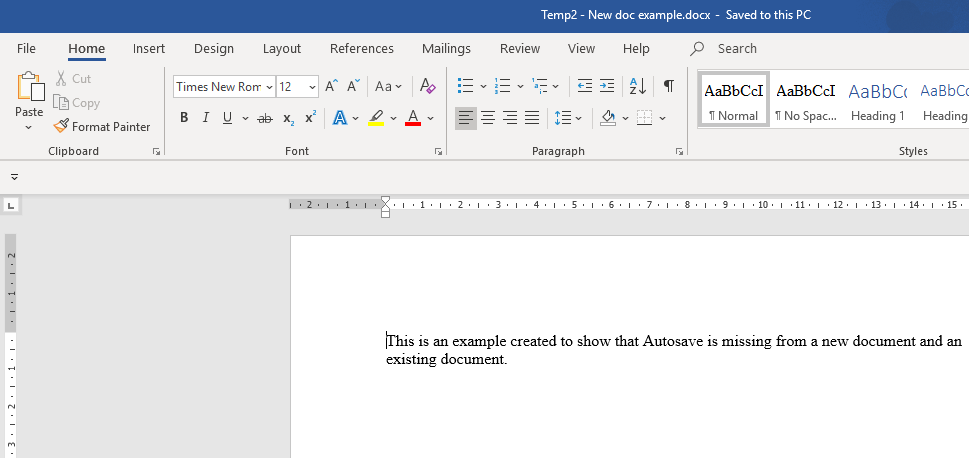Center align the paragraph
The height and width of the screenshot is (458, 969).
pos(488,117)
